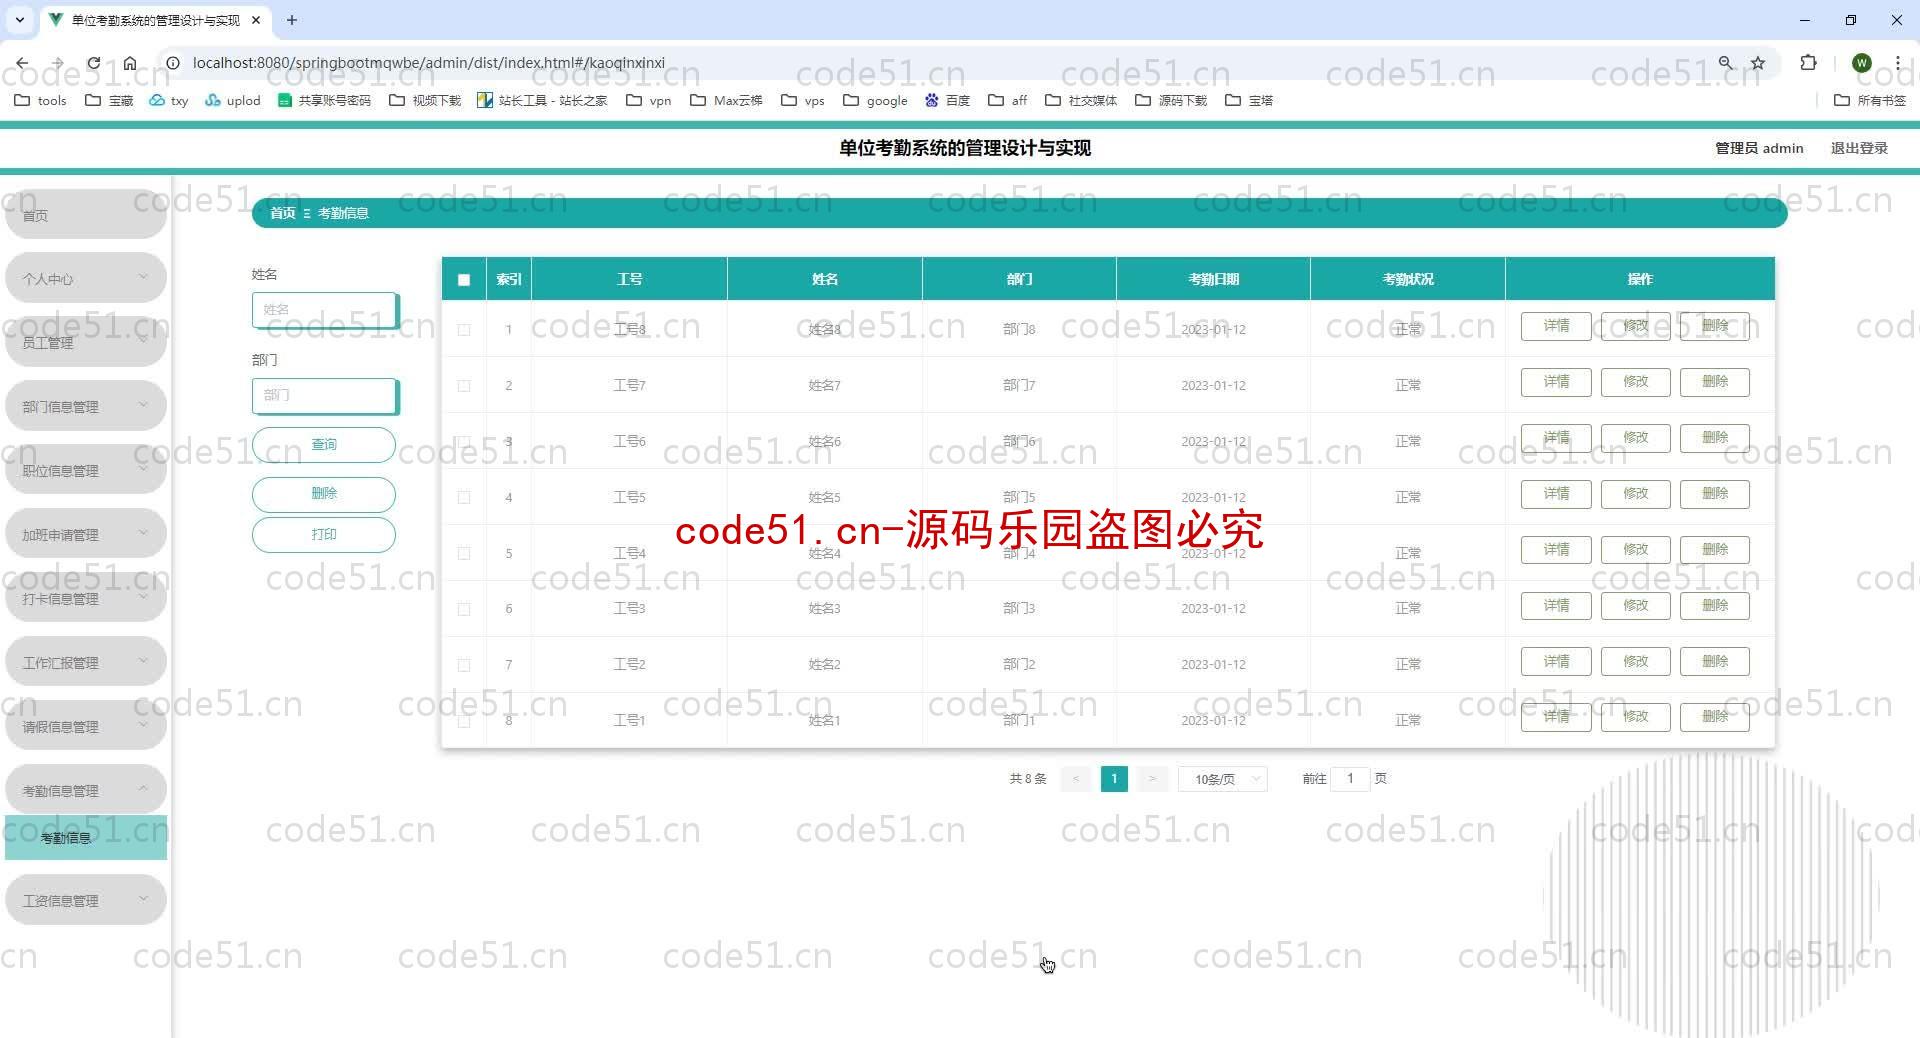This screenshot has height=1038, width=1920.
Task: Open the 站长工具 bookmark
Action: pos(542,100)
